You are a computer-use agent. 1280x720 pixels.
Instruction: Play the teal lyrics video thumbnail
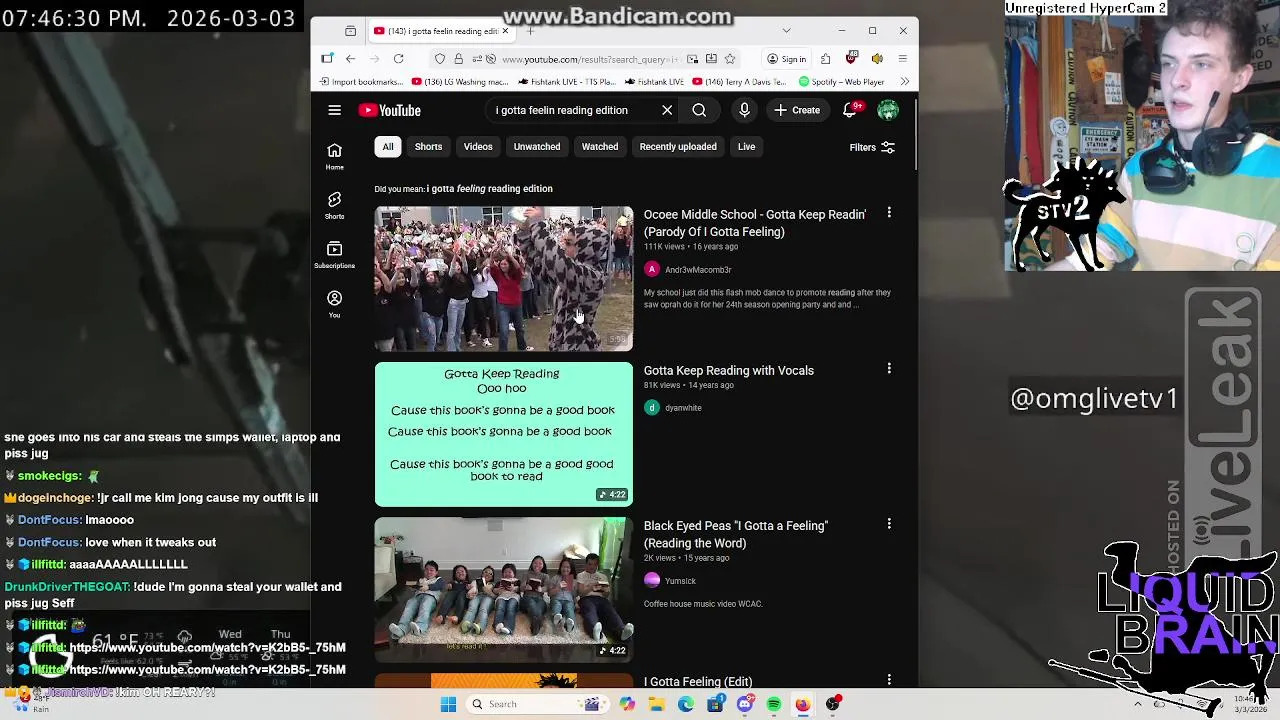click(x=504, y=434)
